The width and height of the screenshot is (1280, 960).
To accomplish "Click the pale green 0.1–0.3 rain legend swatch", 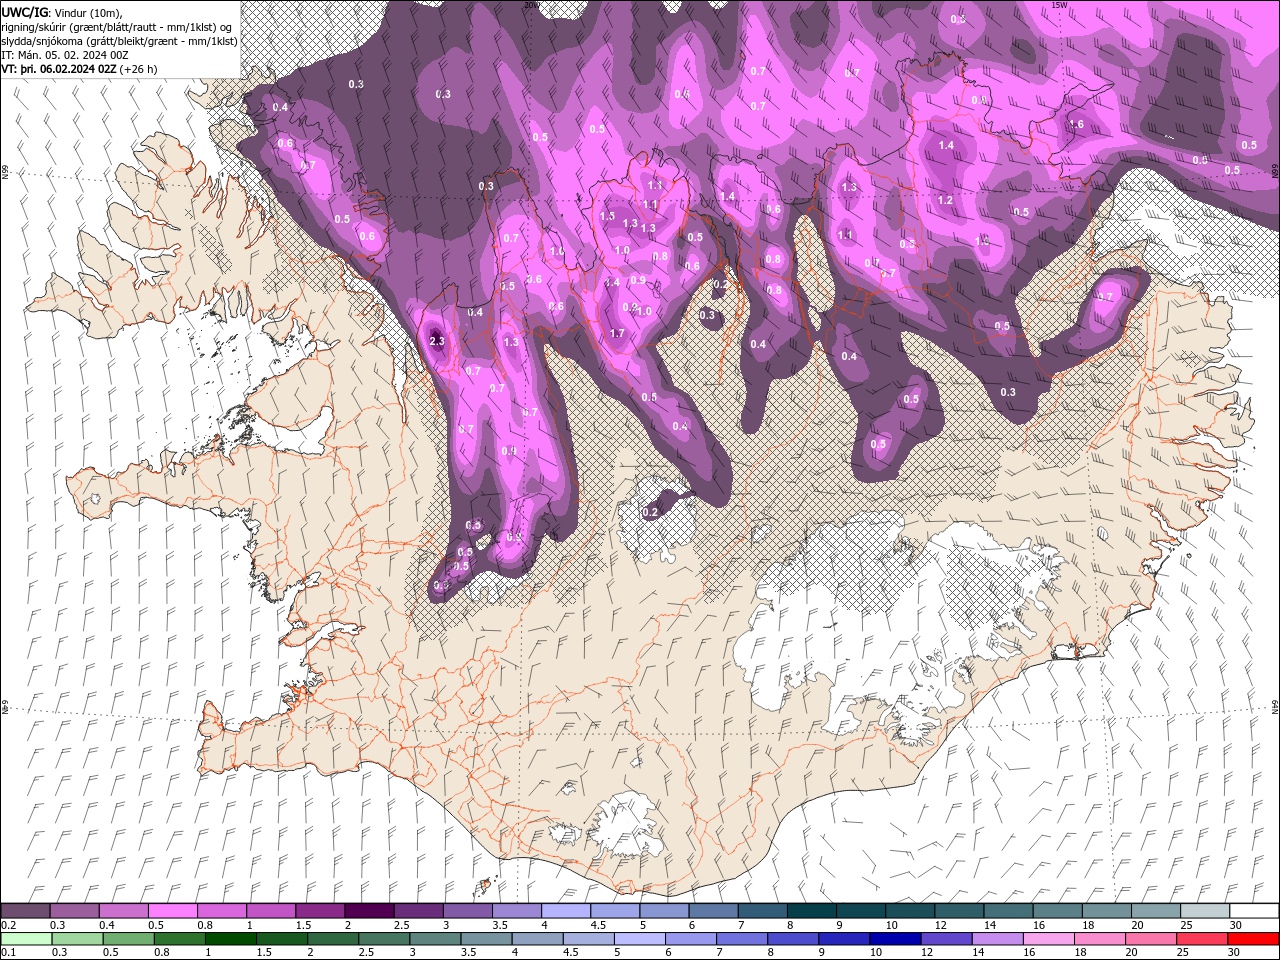I will tap(26, 939).
